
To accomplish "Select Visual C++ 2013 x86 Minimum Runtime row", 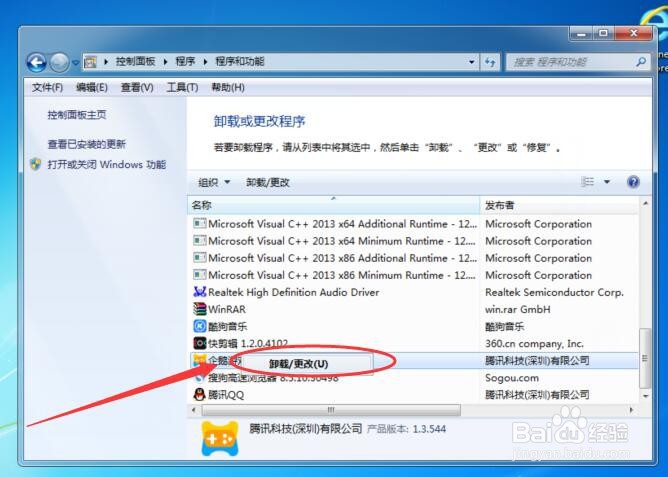I will pyautogui.click(x=413, y=275).
